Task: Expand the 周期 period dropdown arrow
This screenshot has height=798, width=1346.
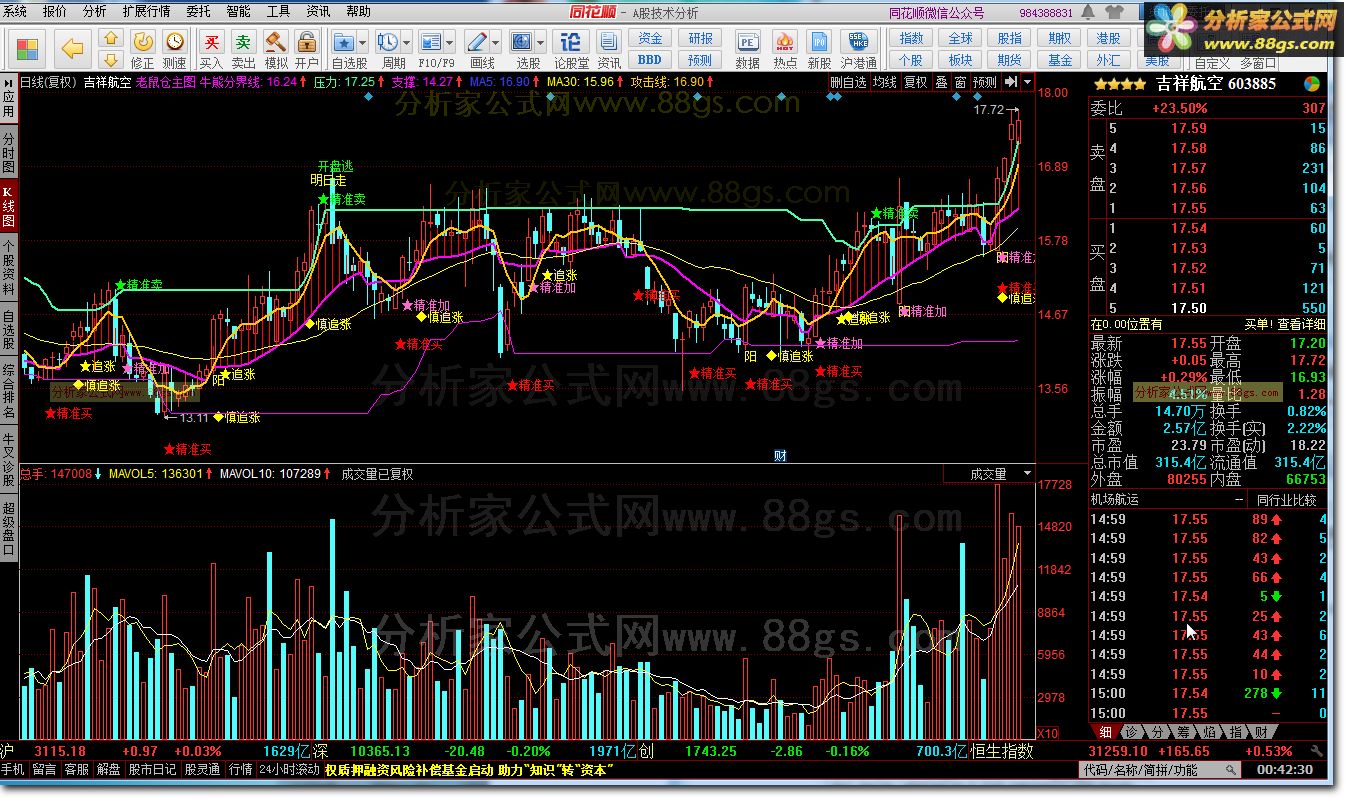Action: (x=407, y=42)
